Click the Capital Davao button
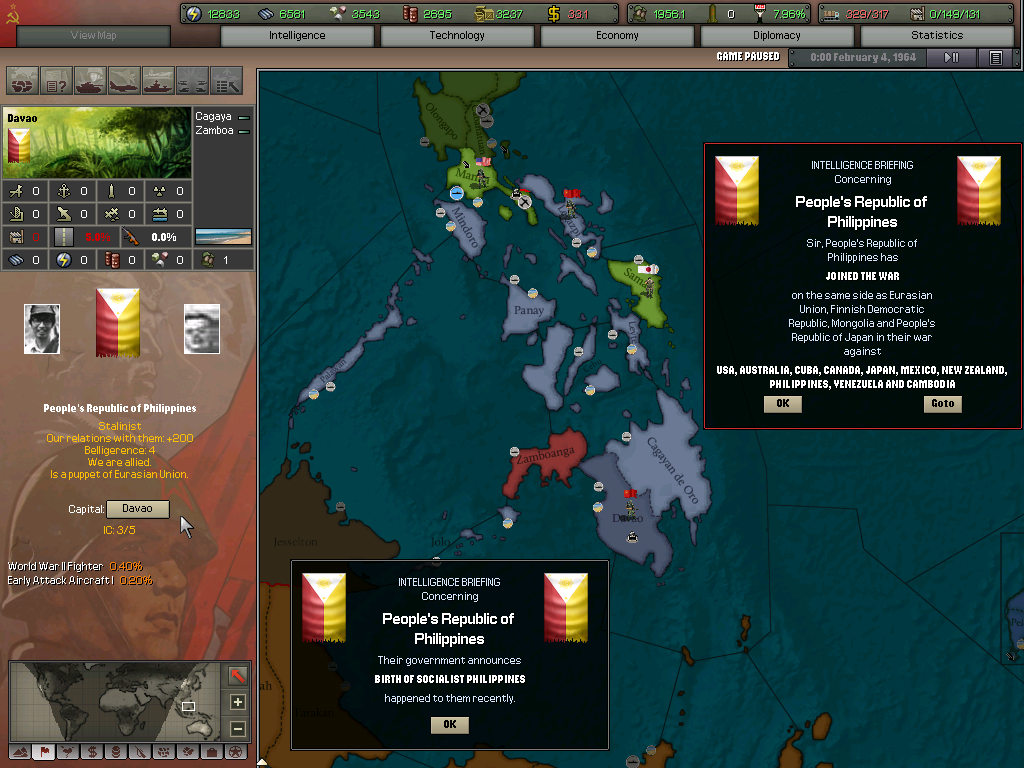Screen dimensions: 1024x768 (138, 509)
